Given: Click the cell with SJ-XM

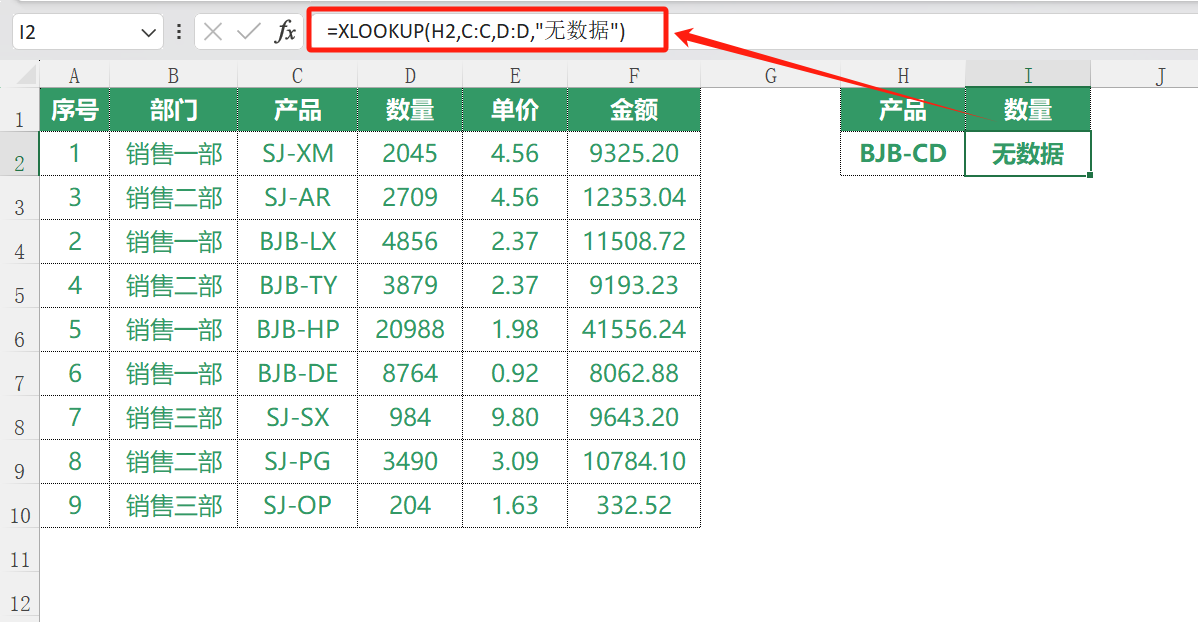Looking at the screenshot, I should tap(297, 154).
